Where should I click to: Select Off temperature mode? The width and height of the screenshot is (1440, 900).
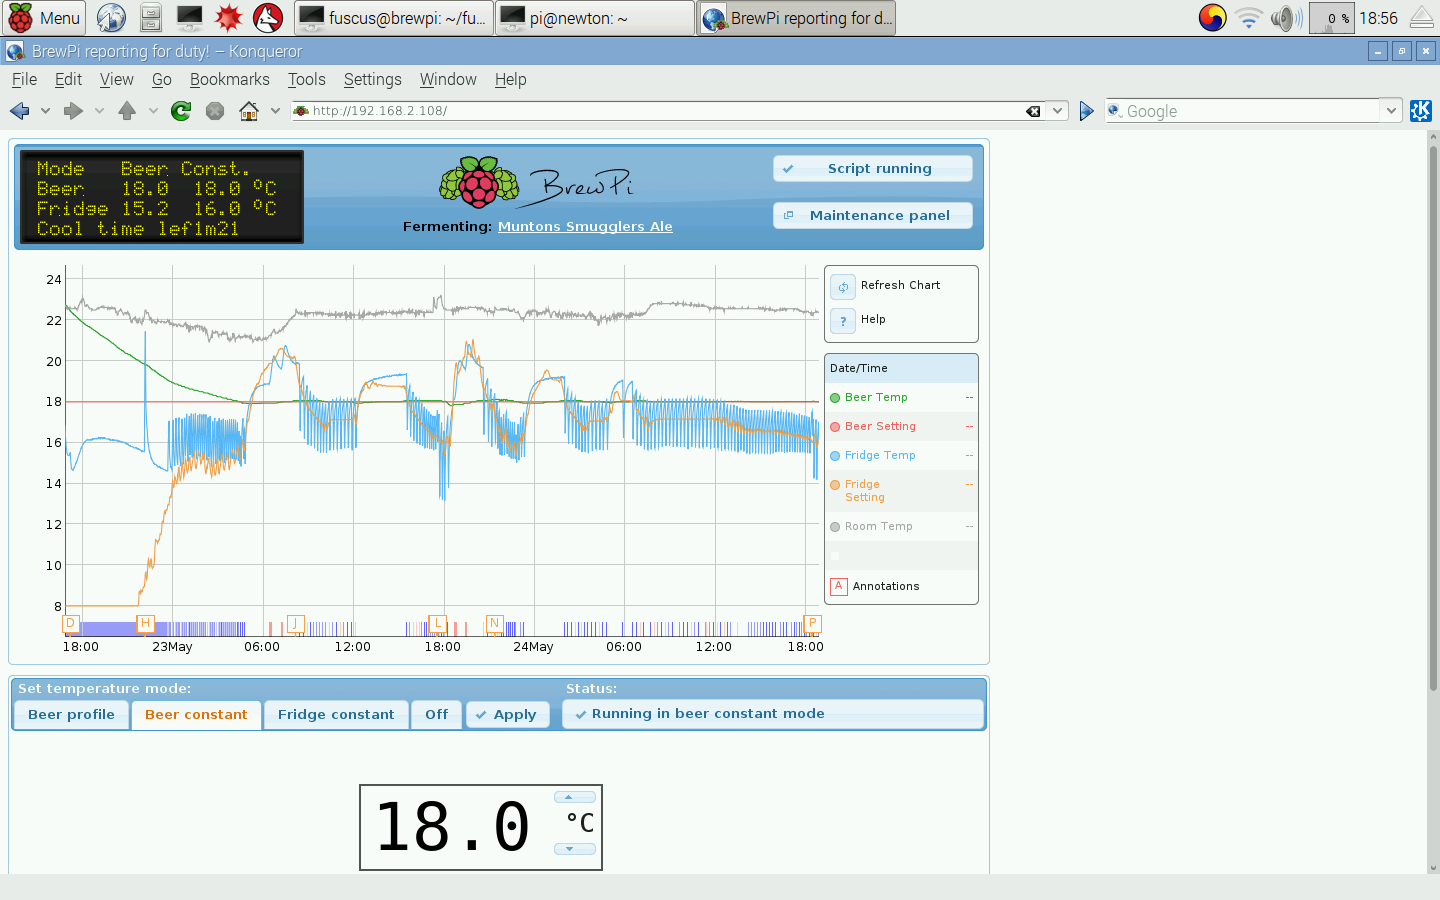pyautogui.click(x=436, y=714)
